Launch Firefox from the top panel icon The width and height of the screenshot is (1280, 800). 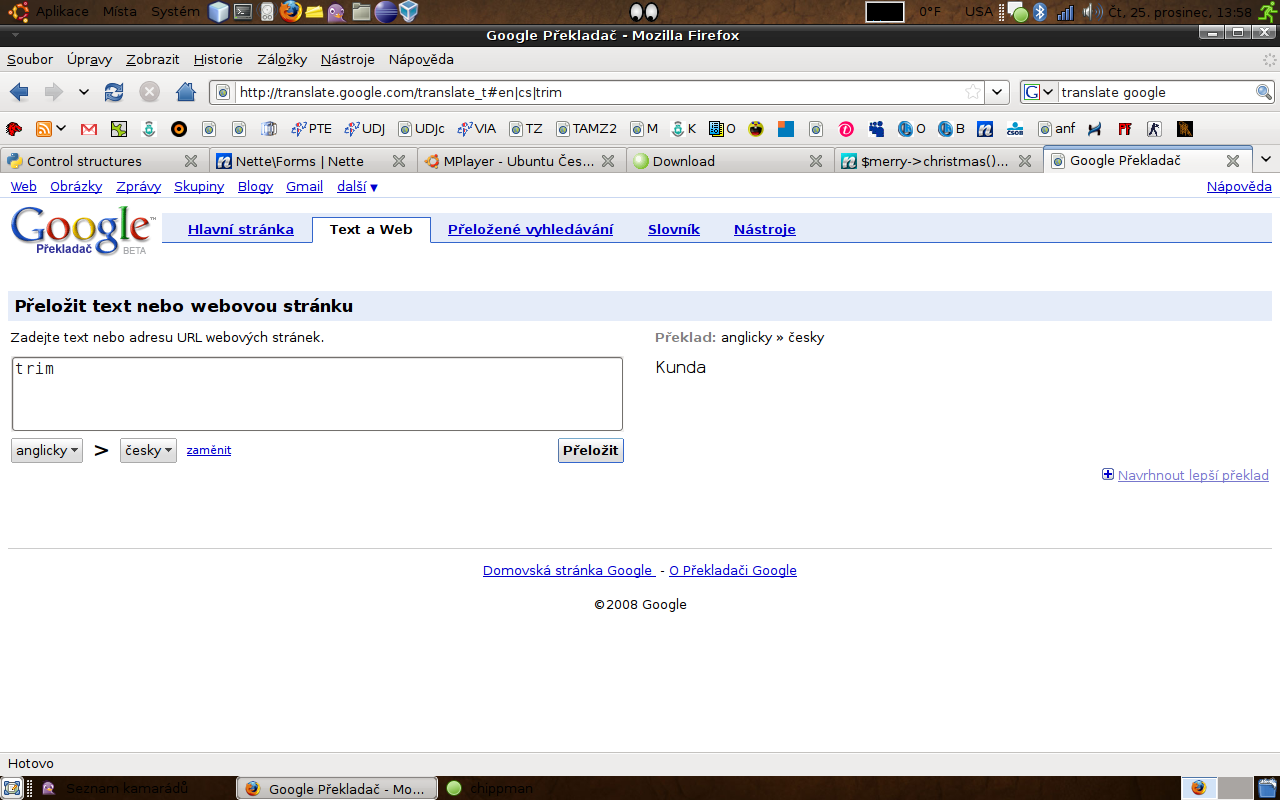[x=290, y=12]
